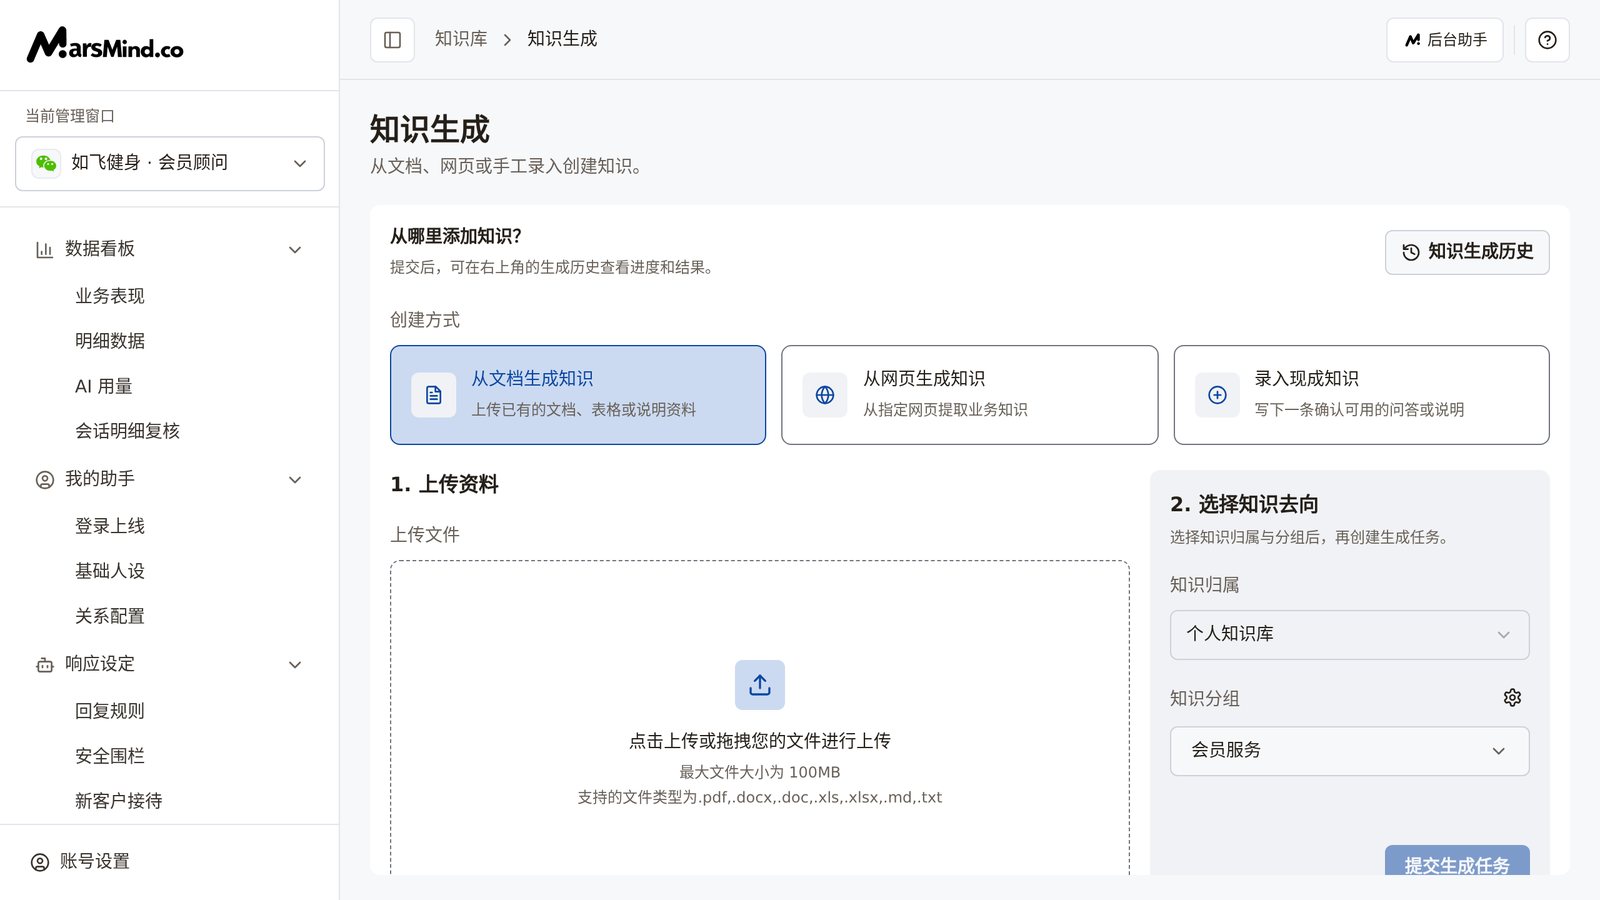Click the history clock icon in 知识生成历史
This screenshot has height=900, width=1600.
click(x=1411, y=252)
